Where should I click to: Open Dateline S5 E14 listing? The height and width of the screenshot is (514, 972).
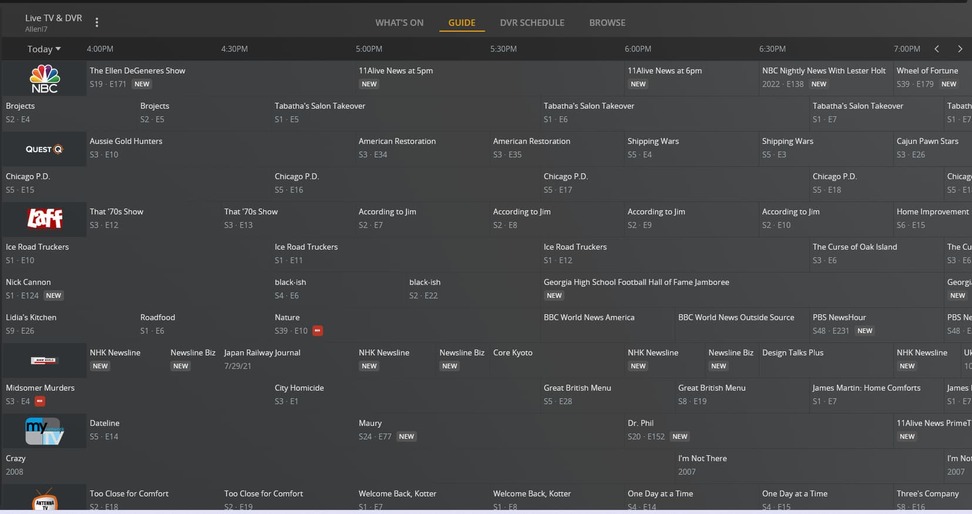(x=220, y=431)
